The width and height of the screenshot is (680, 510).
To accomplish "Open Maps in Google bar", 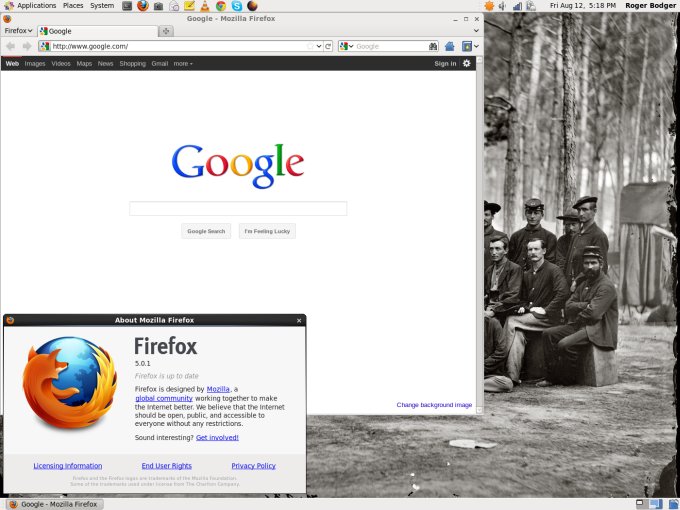I will pos(84,64).
